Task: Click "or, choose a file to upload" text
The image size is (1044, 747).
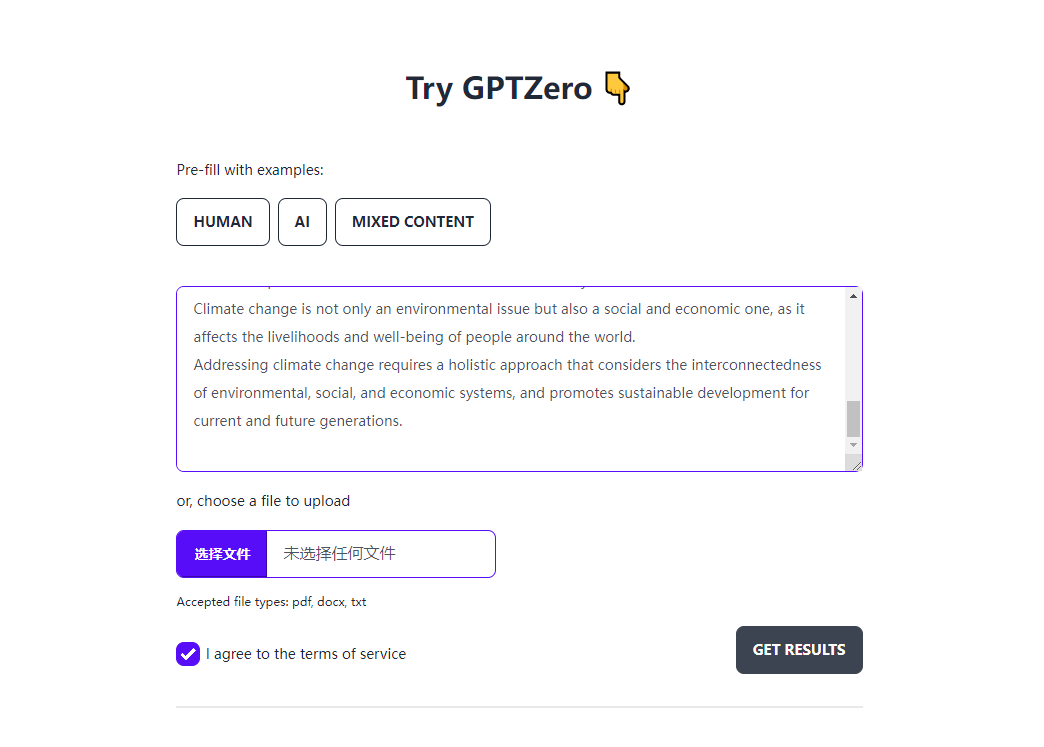Action: pos(263,501)
